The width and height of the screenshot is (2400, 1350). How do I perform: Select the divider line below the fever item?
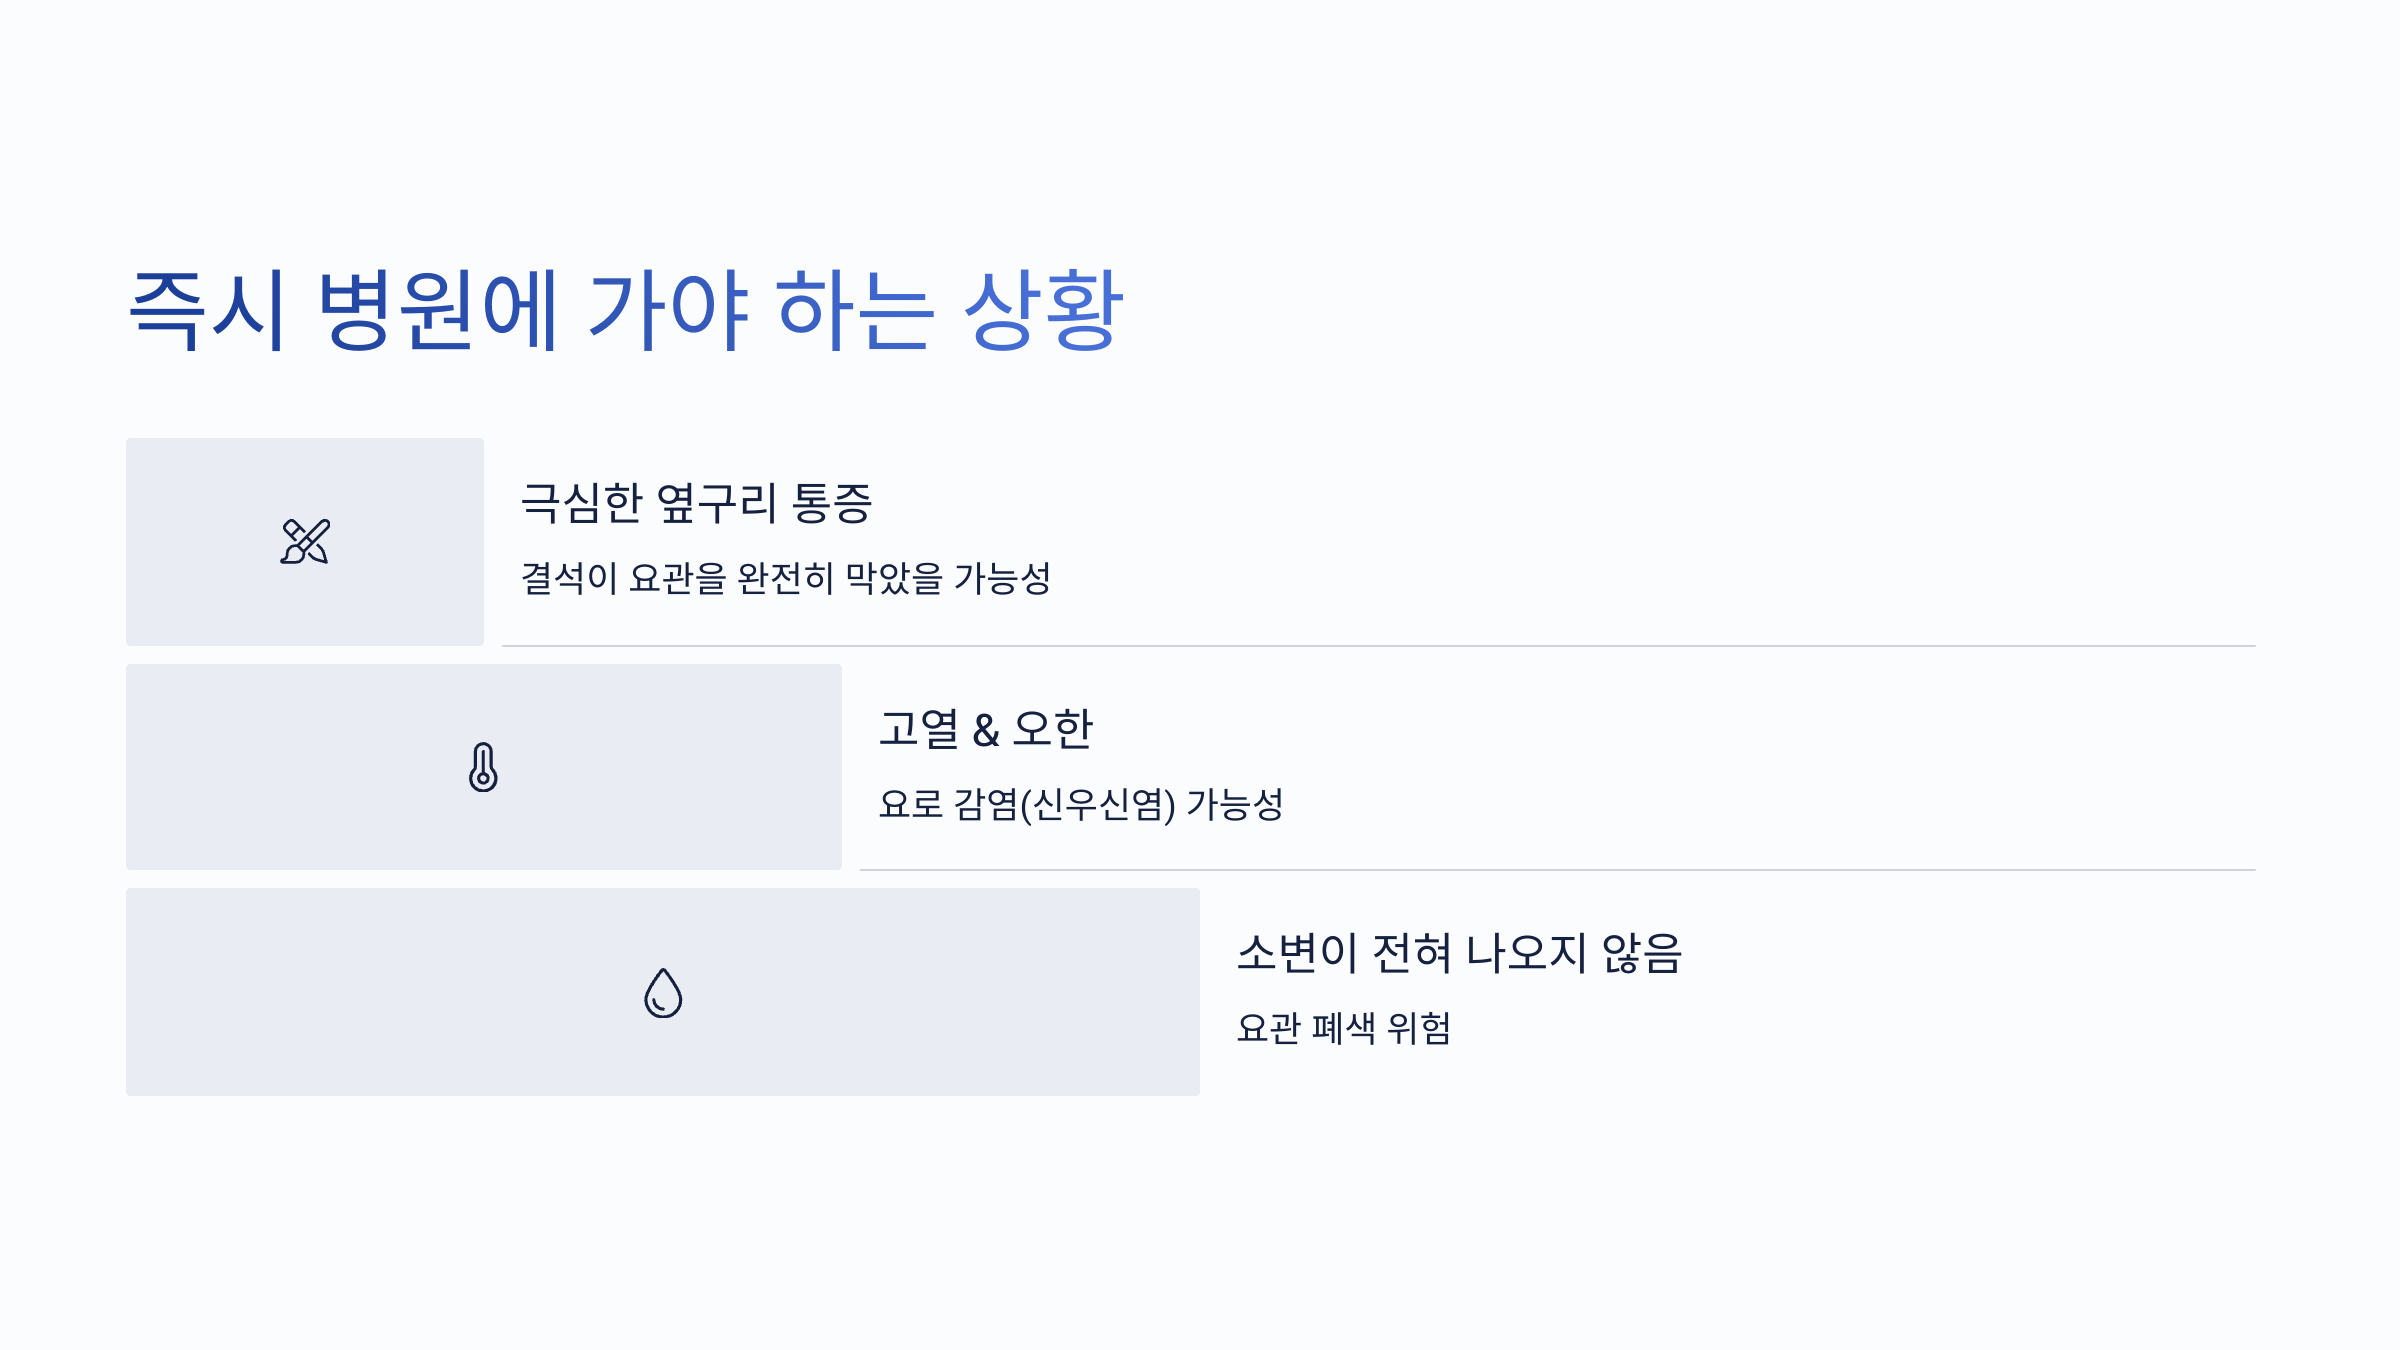pos(1557,870)
